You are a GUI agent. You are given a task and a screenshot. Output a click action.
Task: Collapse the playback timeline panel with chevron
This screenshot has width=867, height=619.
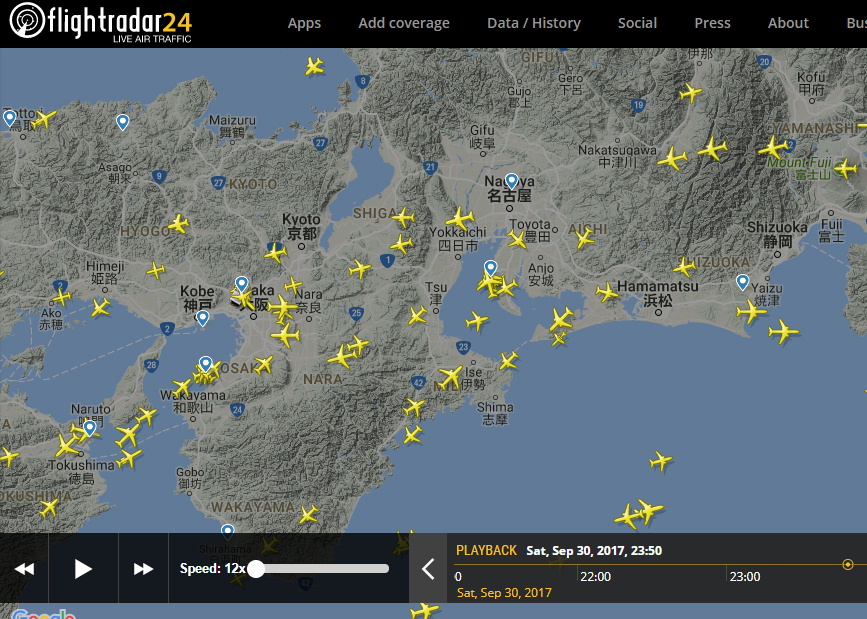point(428,569)
